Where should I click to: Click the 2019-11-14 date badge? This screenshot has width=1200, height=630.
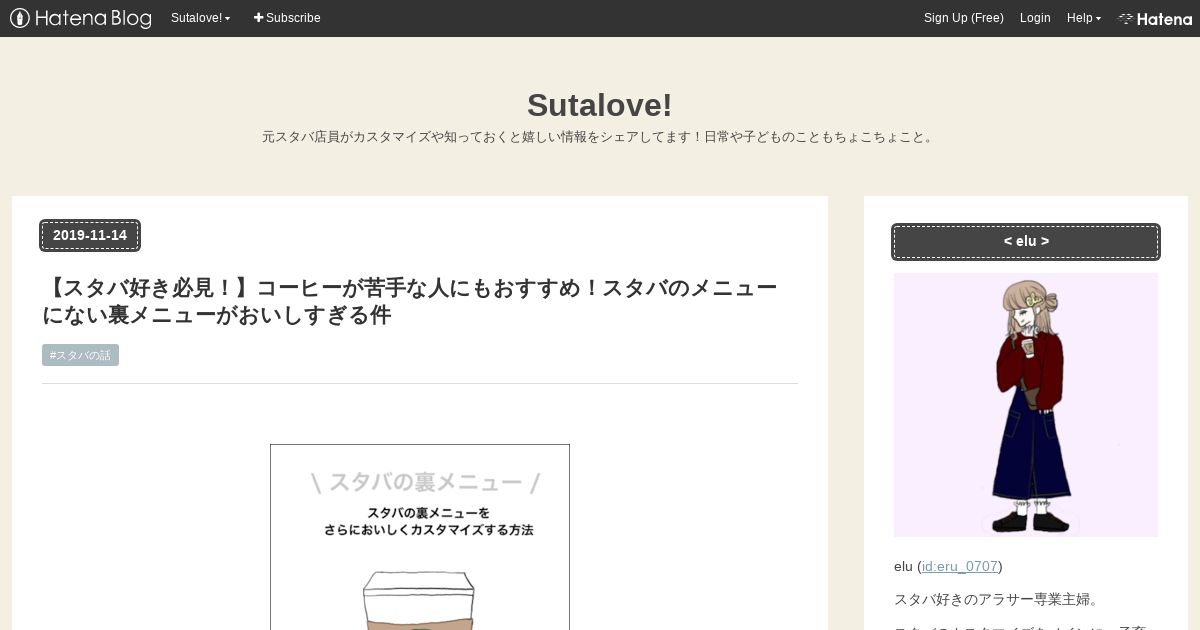tap(90, 236)
